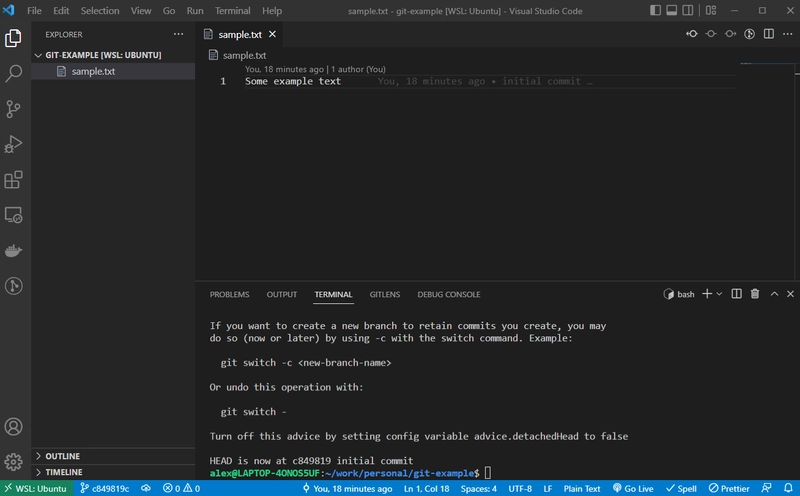Open the Terminal menu

click(x=232, y=10)
